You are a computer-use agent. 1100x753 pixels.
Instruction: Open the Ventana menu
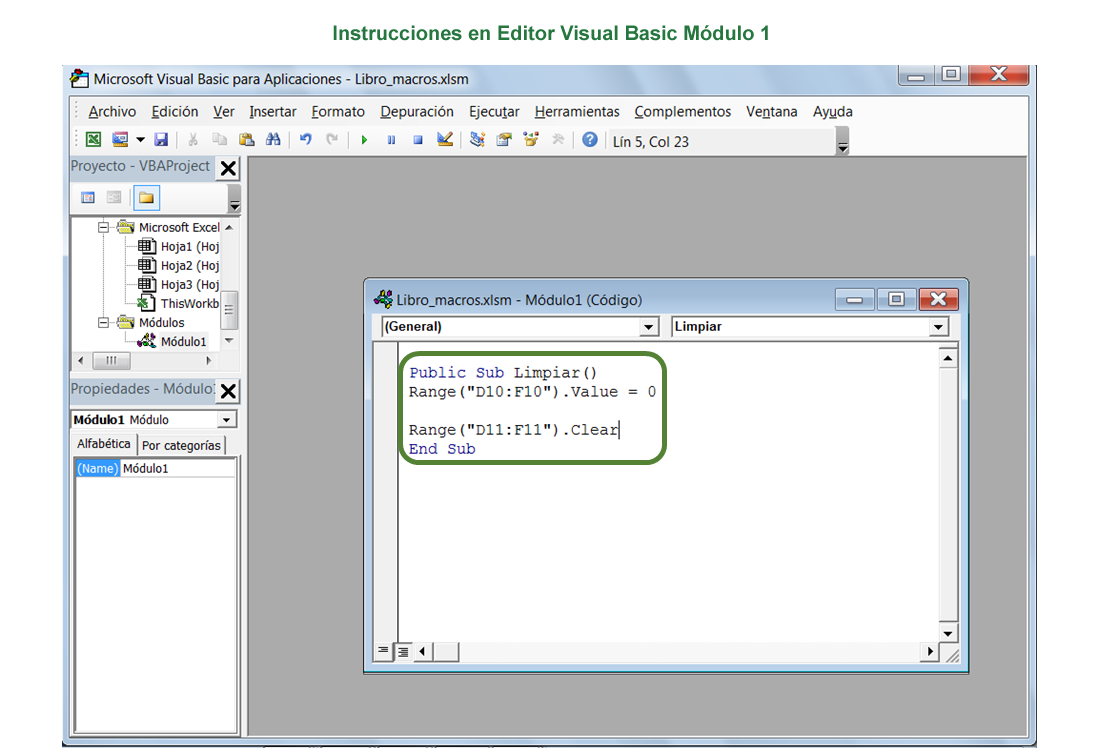772,112
